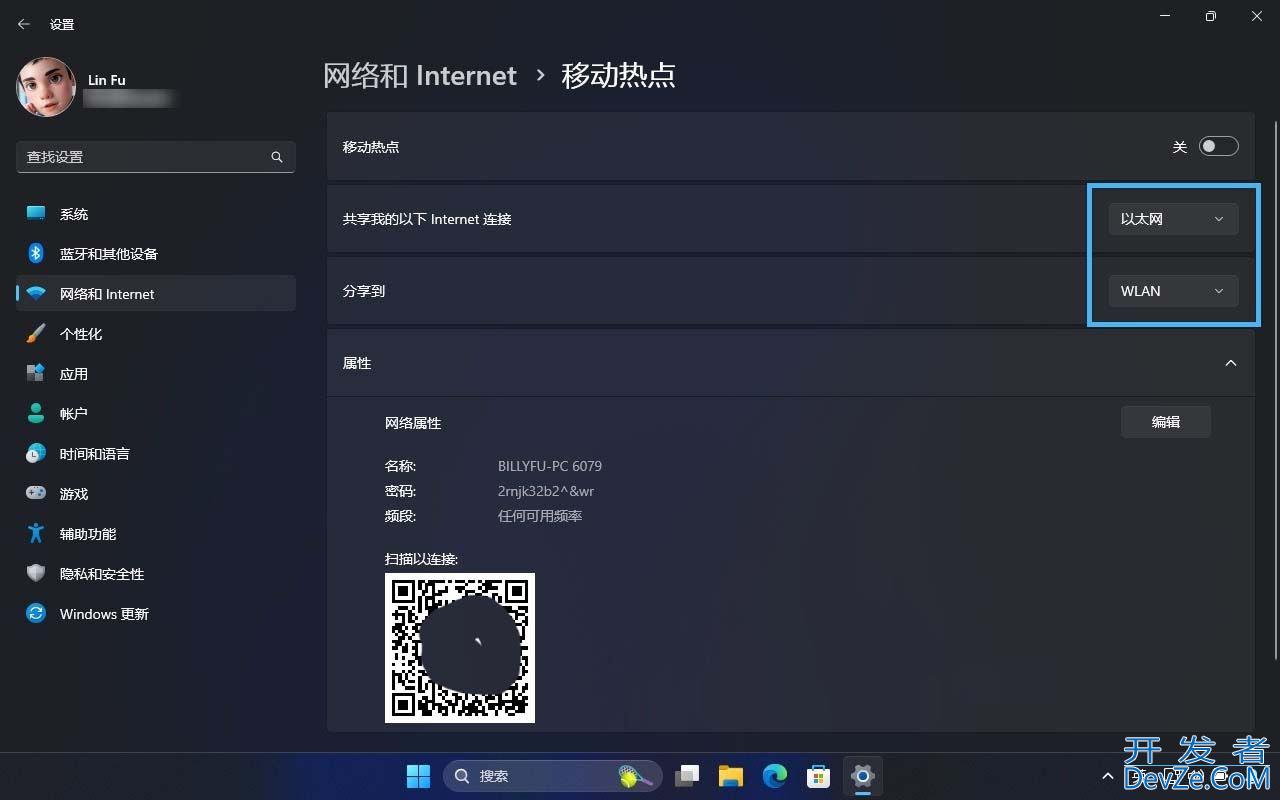Screen dimensions: 1280x800
Task: Click the 编辑 button
Action: 1166,422
